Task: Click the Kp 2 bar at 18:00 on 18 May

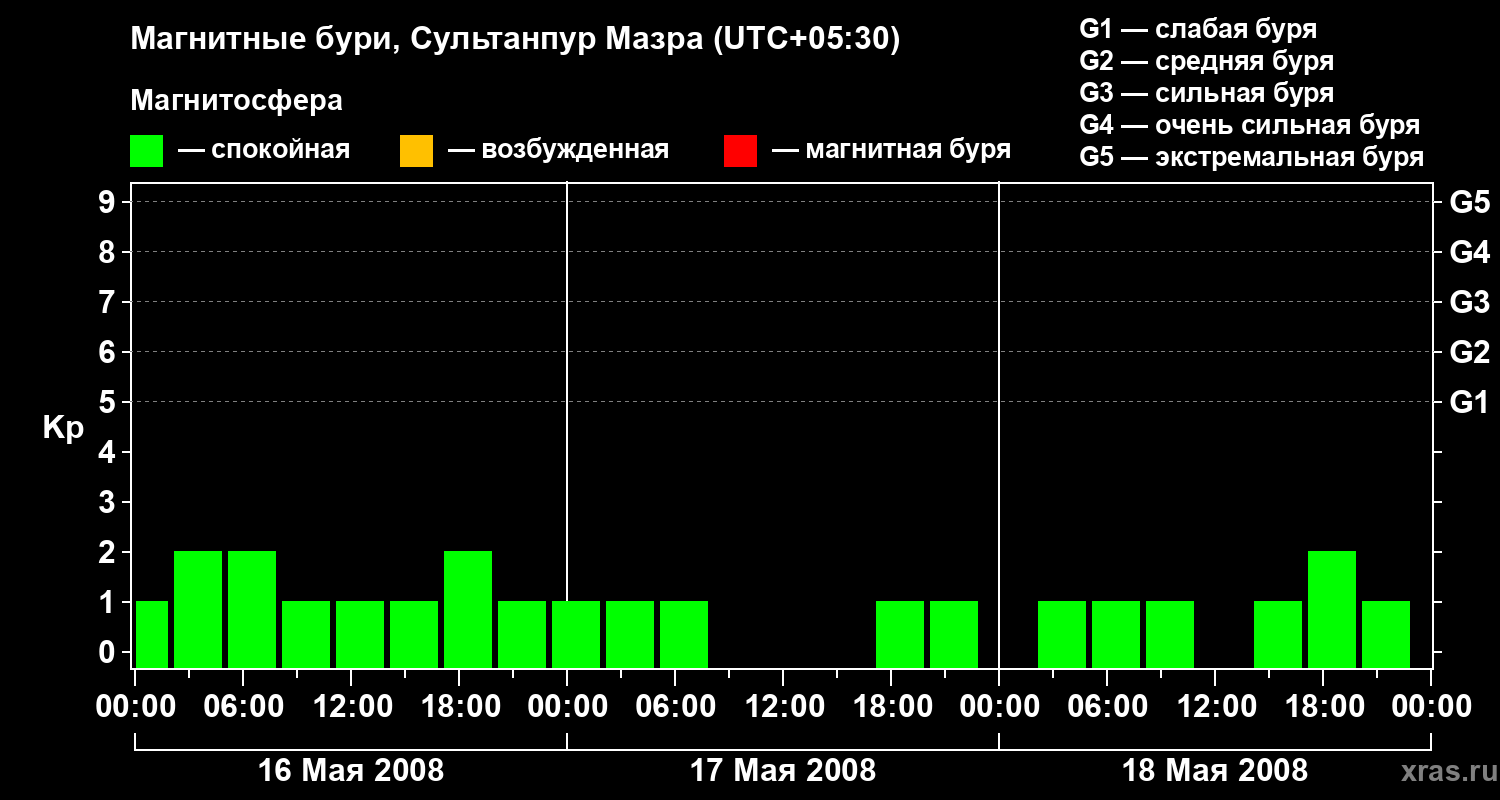Action: pyautogui.click(x=1332, y=609)
